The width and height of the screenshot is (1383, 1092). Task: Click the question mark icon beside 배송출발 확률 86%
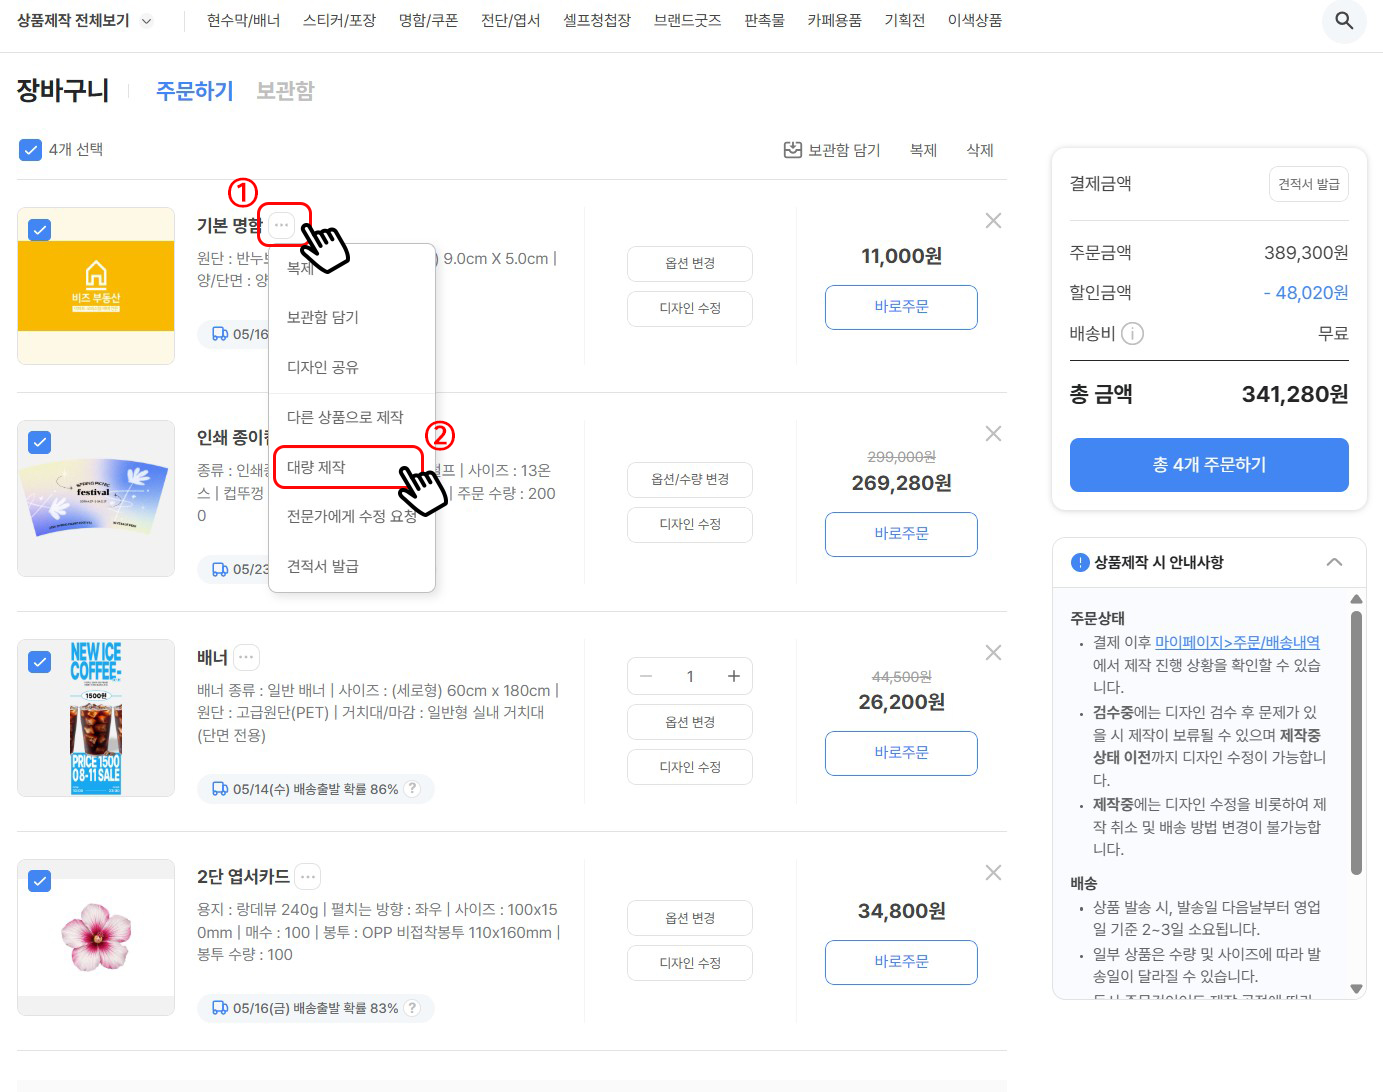[413, 788]
